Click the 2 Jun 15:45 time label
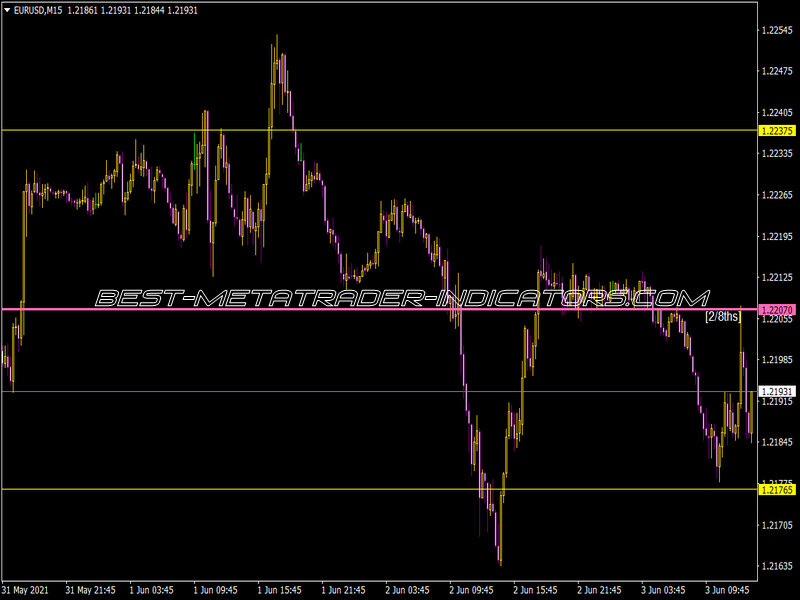The height and width of the screenshot is (600, 800). click(x=535, y=590)
